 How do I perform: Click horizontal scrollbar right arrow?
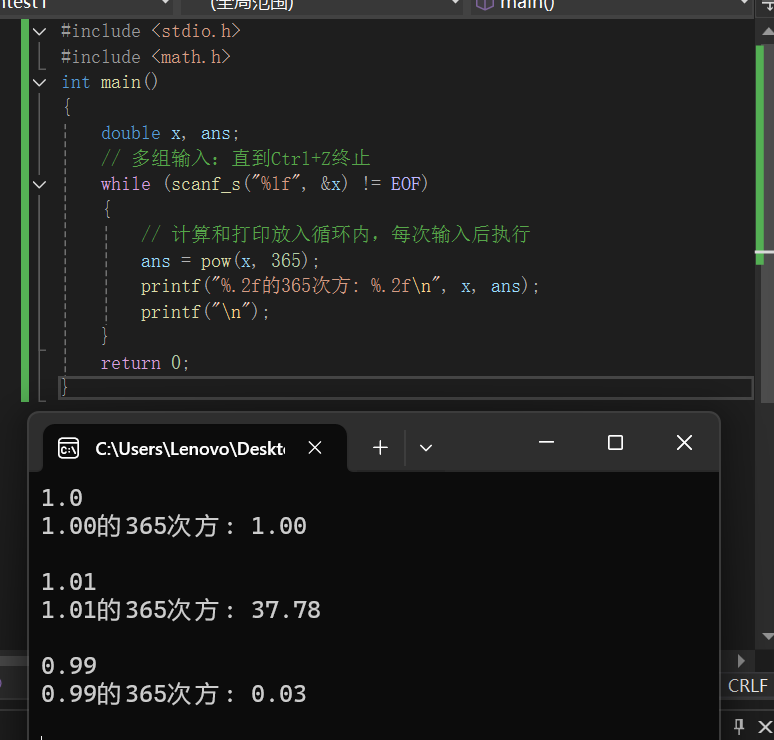coord(740,661)
